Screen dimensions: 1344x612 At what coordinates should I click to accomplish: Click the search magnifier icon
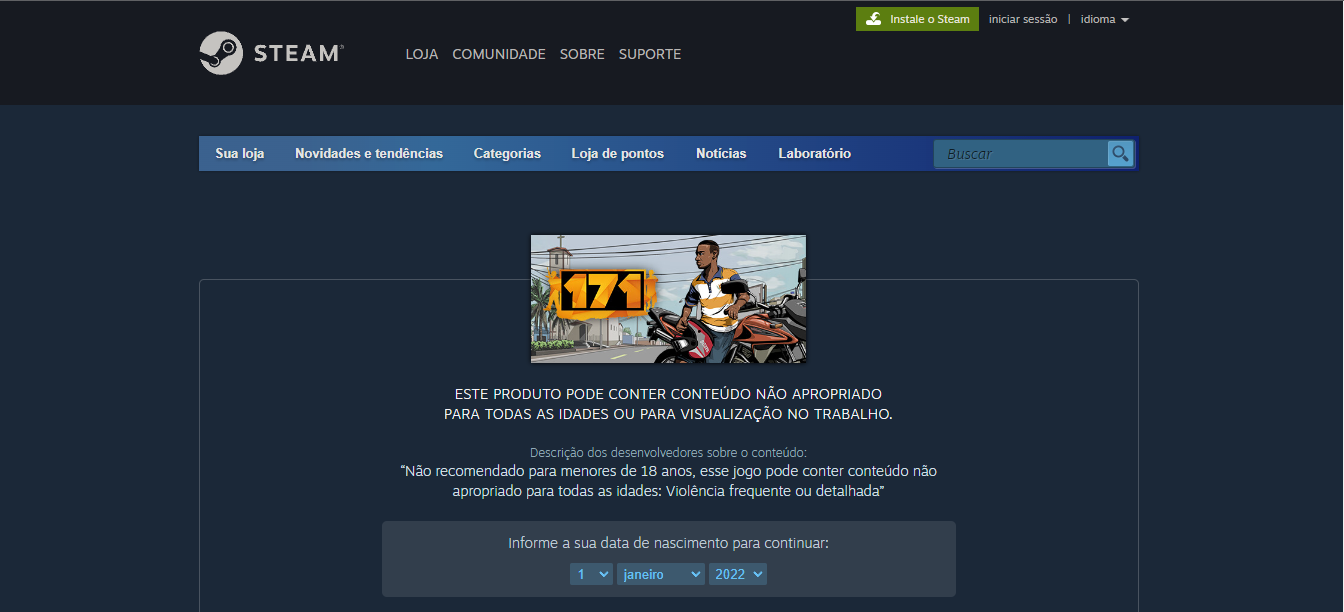pos(1120,154)
